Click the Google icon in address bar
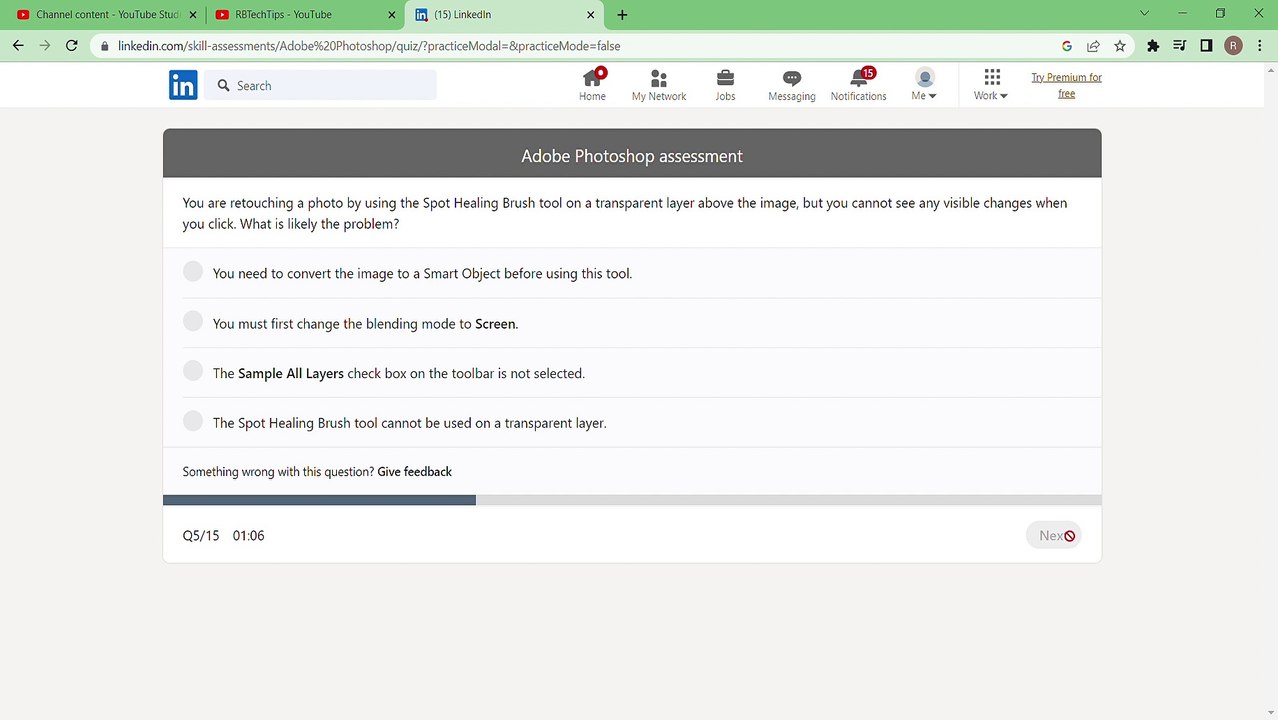This screenshot has height=720, width=1278. tap(1067, 45)
